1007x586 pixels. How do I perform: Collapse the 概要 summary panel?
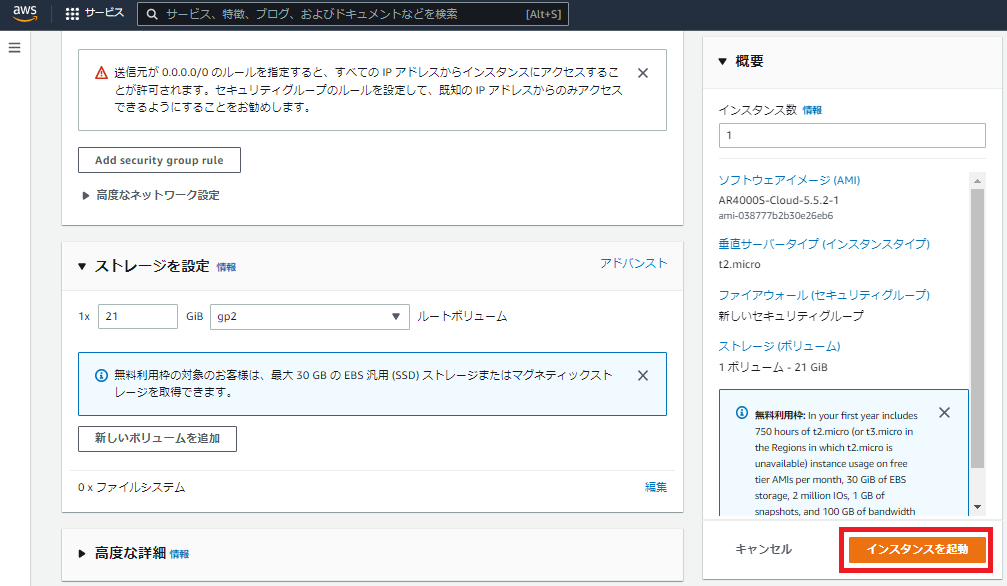pos(723,62)
